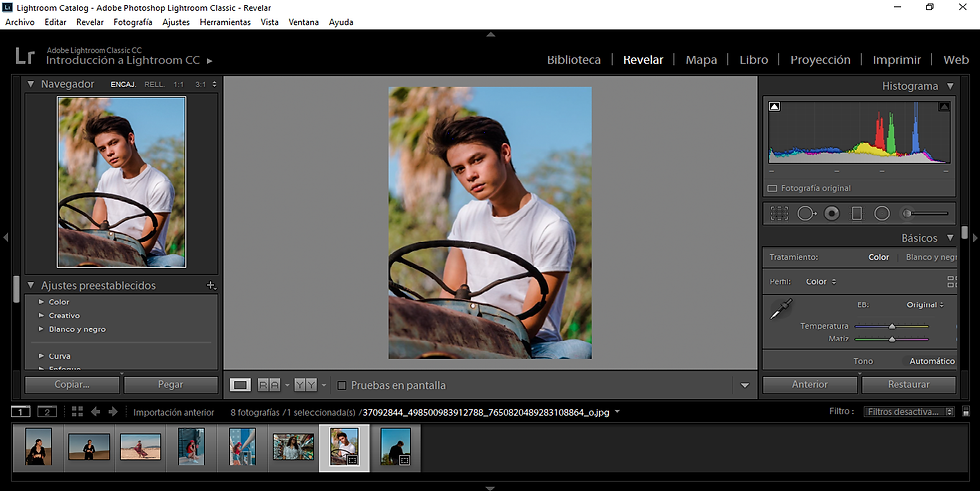Viewport: 980px width, 491px height.
Task: Open second window display 2
Action: pyautogui.click(x=47, y=412)
